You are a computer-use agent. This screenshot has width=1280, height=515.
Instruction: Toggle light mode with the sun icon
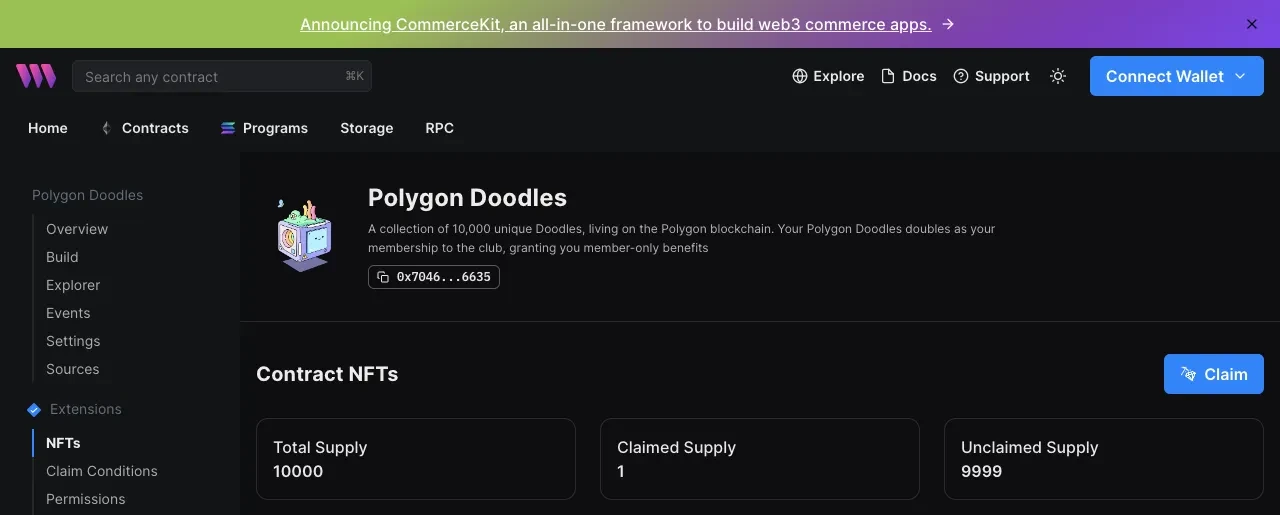click(1058, 76)
